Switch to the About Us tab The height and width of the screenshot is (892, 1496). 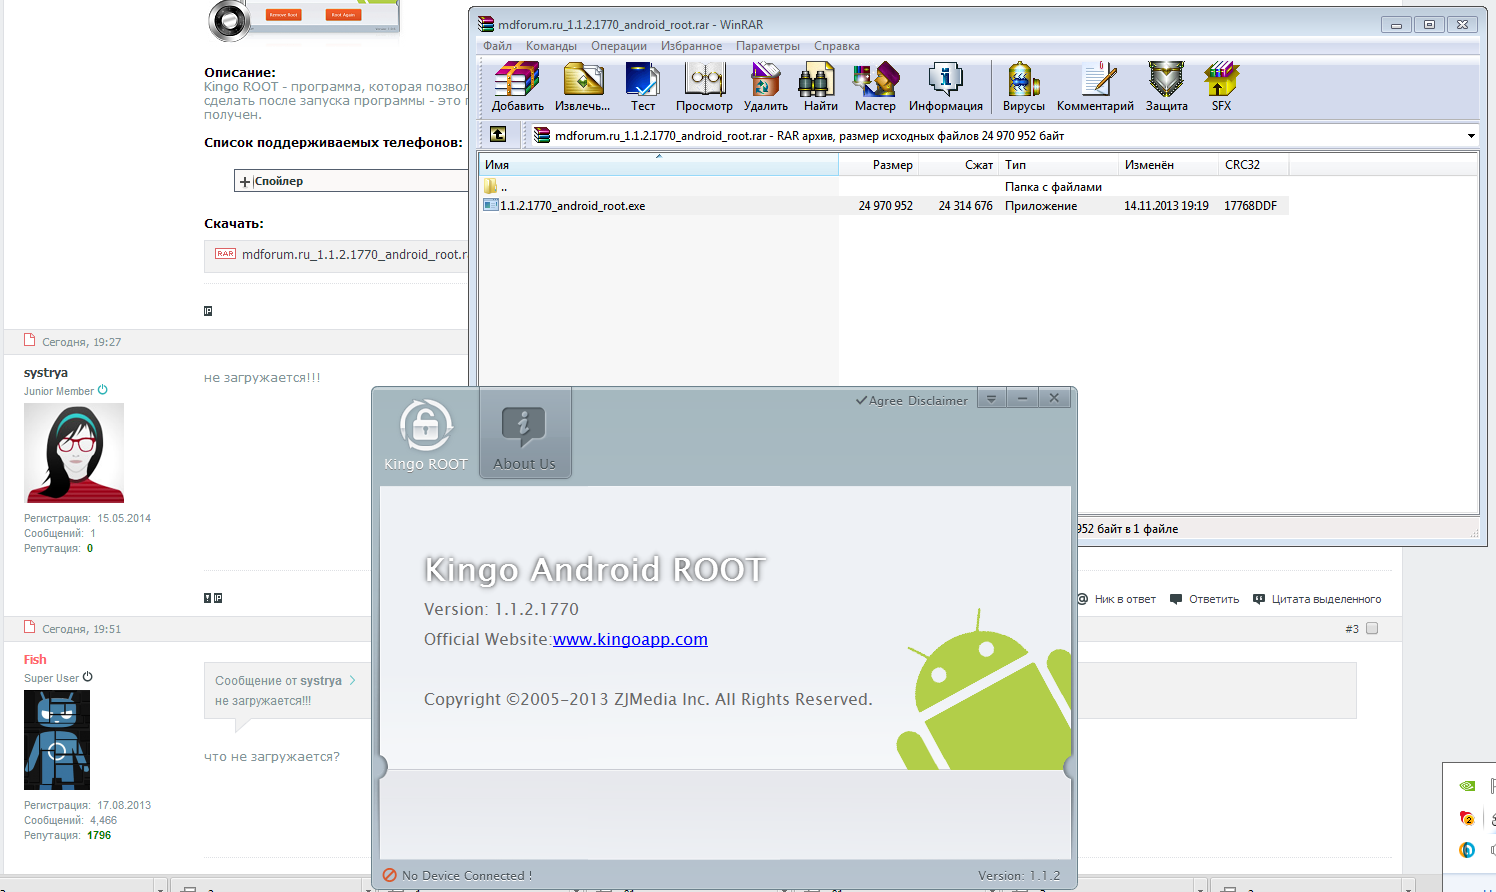click(524, 435)
